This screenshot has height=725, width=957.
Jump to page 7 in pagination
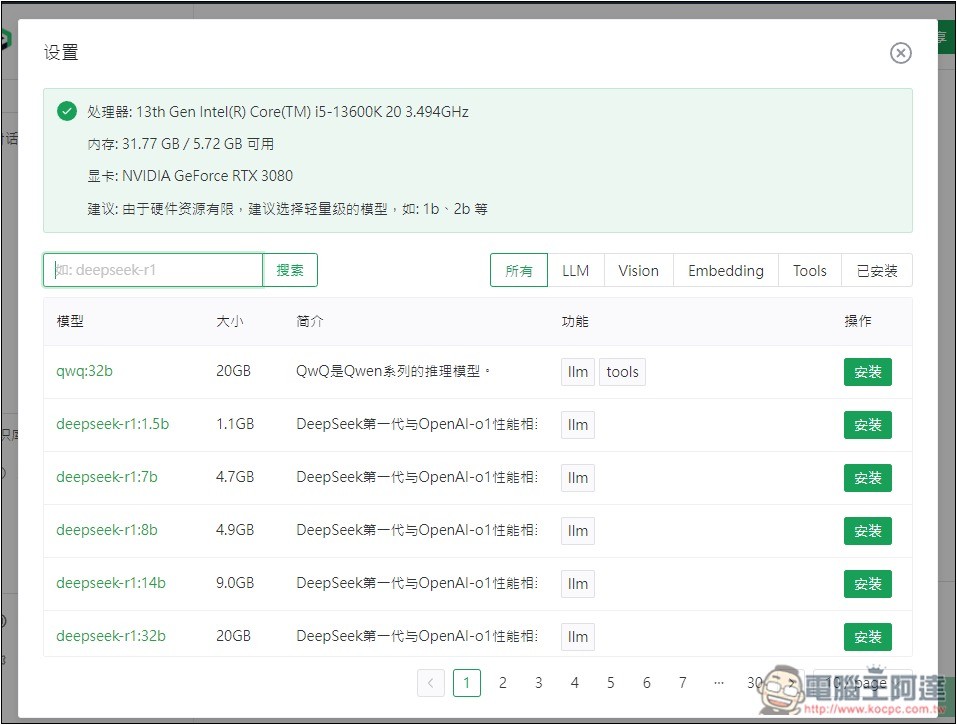pos(683,683)
